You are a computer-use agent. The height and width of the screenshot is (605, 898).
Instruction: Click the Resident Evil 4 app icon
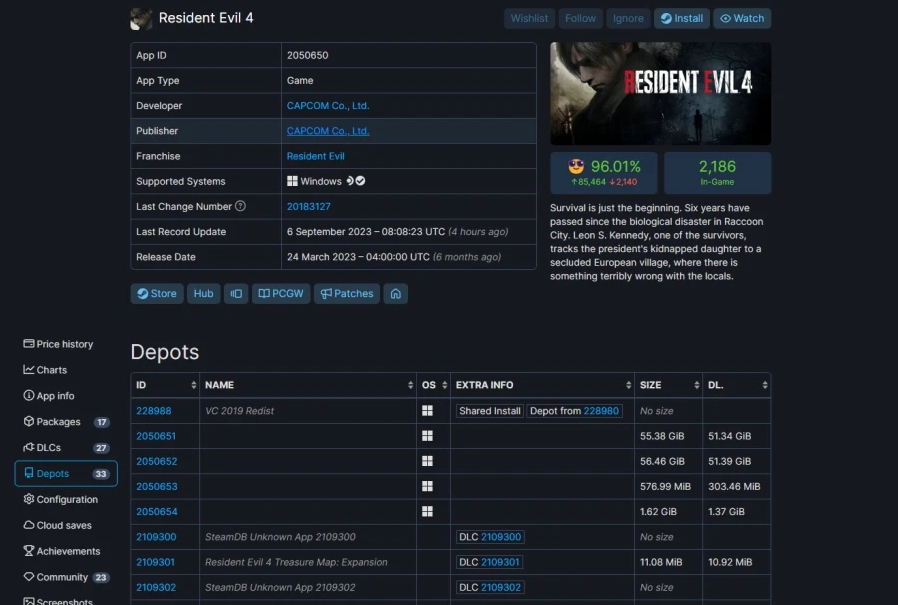[141, 18]
